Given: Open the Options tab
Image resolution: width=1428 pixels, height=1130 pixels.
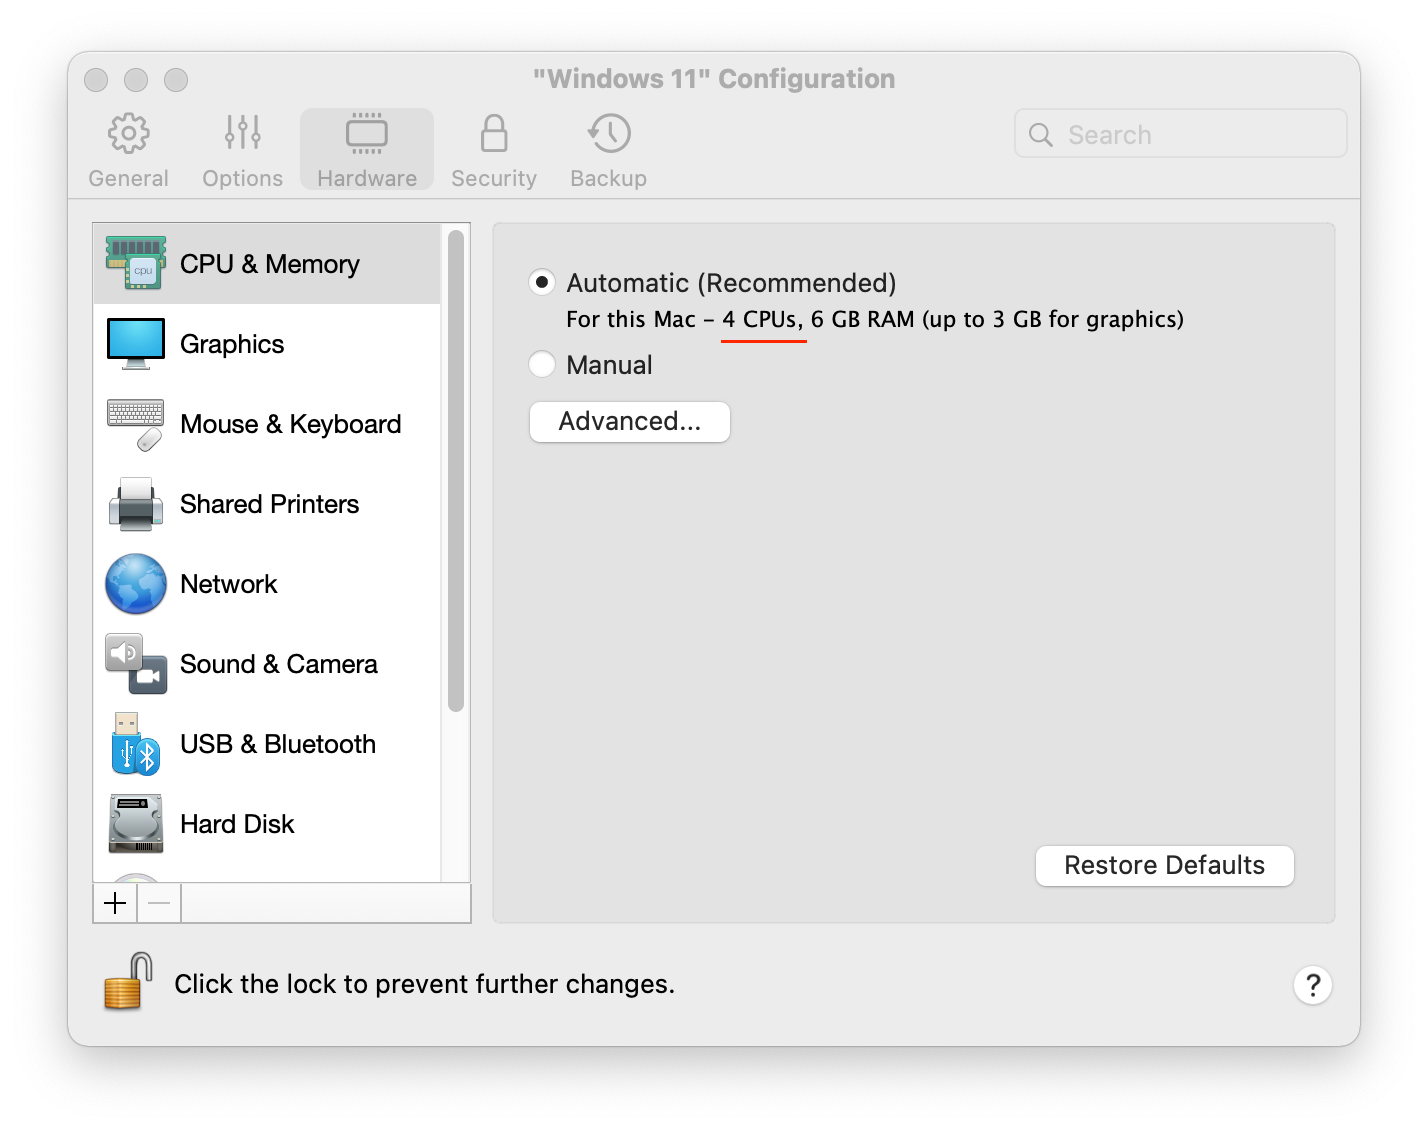Looking at the screenshot, I should coord(242,150).
